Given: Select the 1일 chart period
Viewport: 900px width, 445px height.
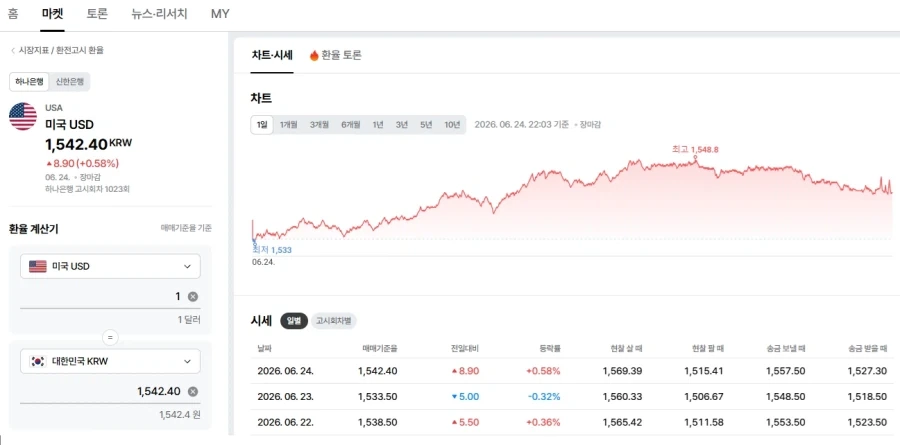Looking at the screenshot, I should point(262,125).
